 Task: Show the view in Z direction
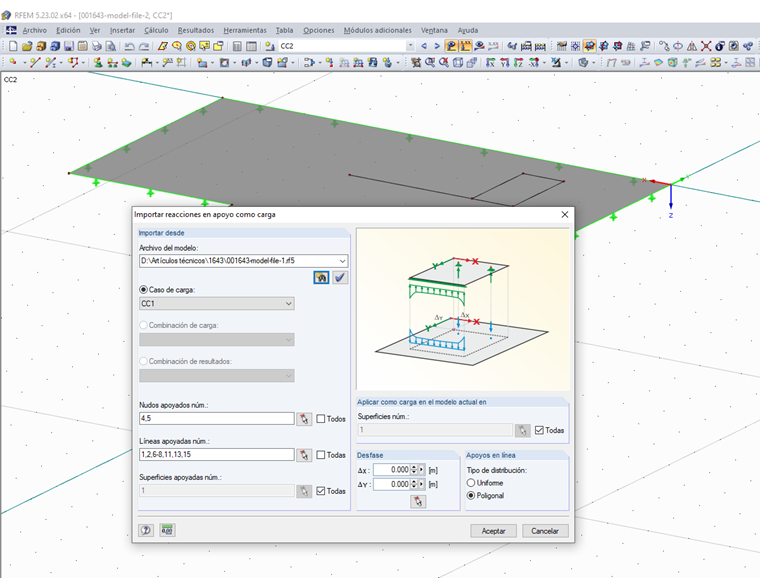[x=519, y=62]
